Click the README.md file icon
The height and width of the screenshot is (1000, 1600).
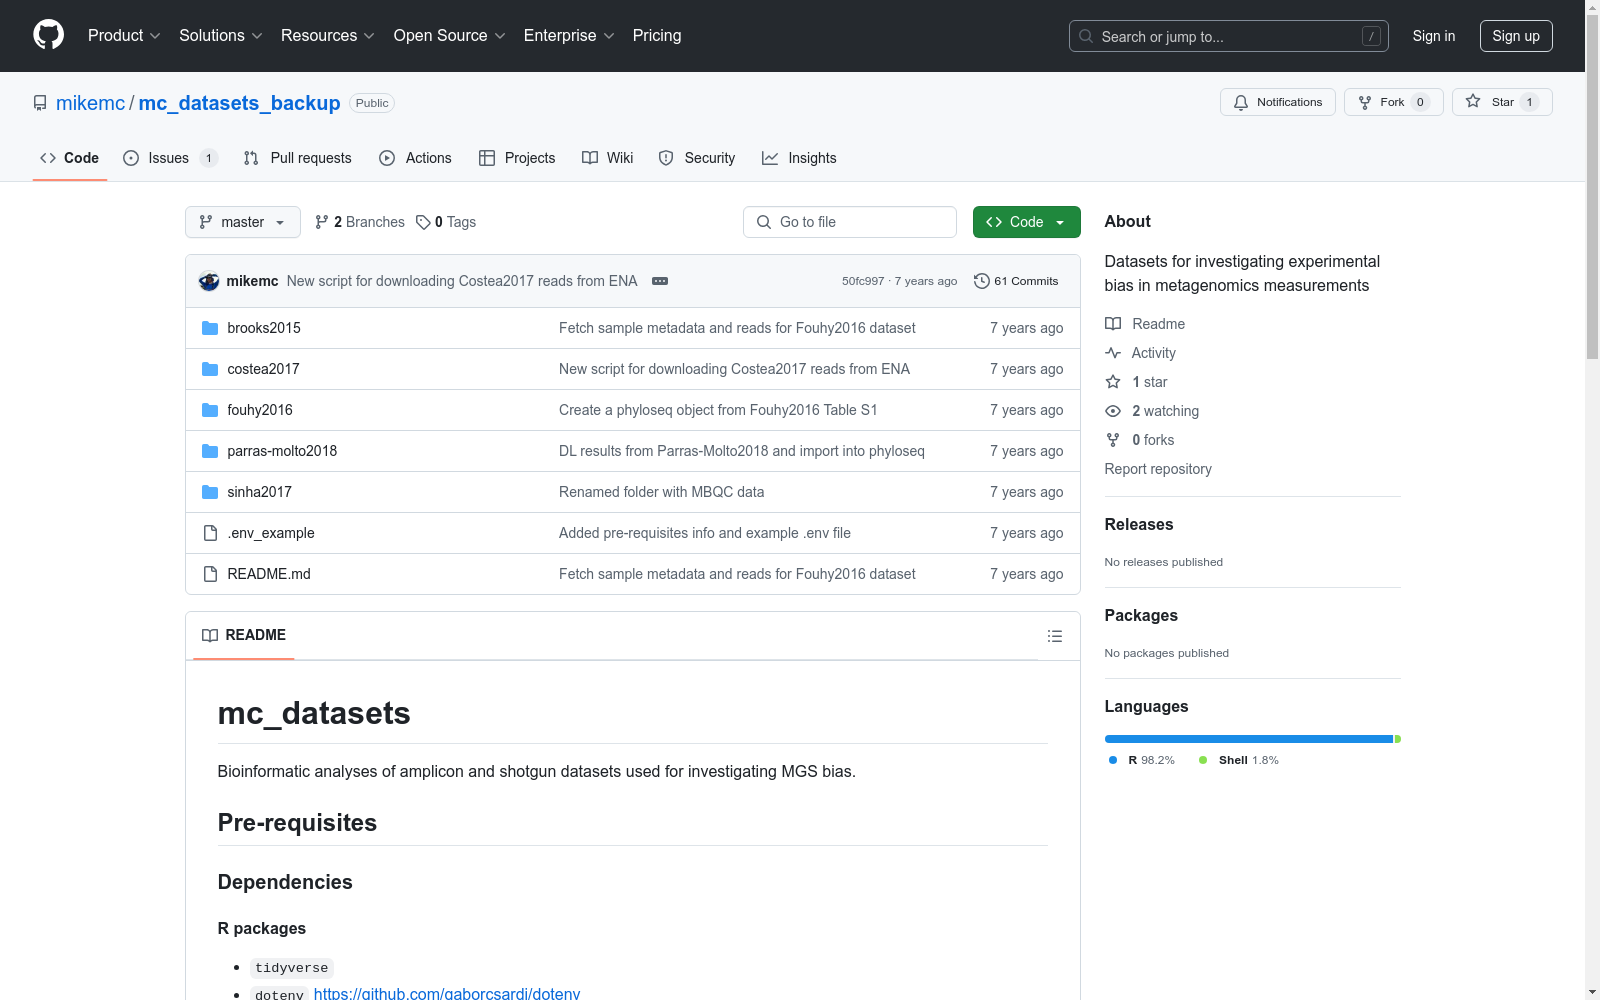pyautogui.click(x=210, y=574)
